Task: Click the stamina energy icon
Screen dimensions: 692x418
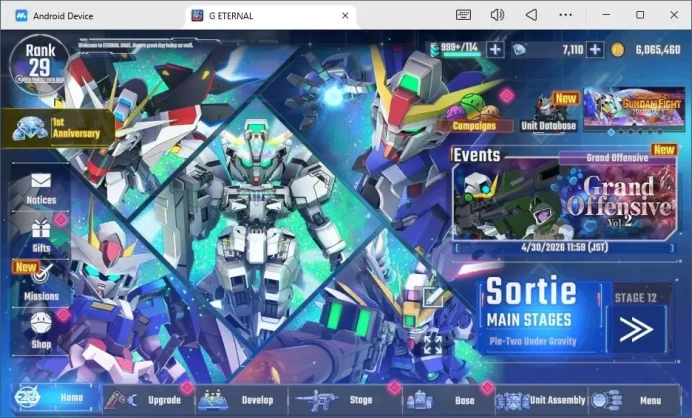Action: [x=434, y=49]
